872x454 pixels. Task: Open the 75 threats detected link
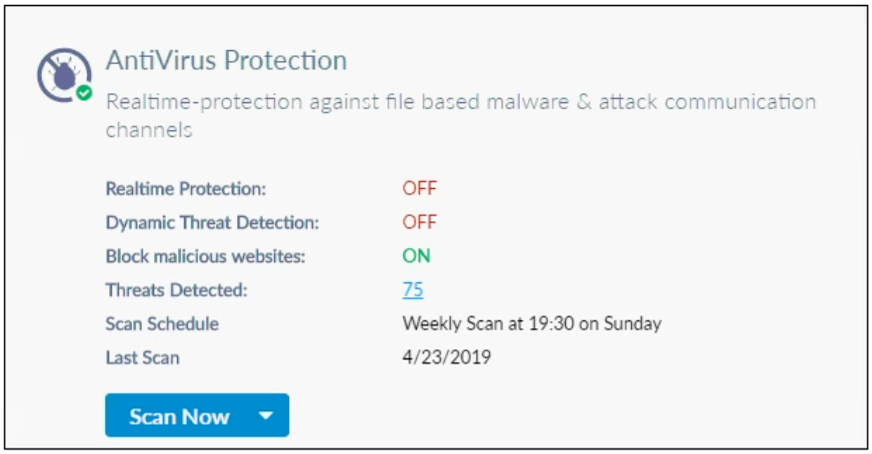pyautogui.click(x=412, y=290)
